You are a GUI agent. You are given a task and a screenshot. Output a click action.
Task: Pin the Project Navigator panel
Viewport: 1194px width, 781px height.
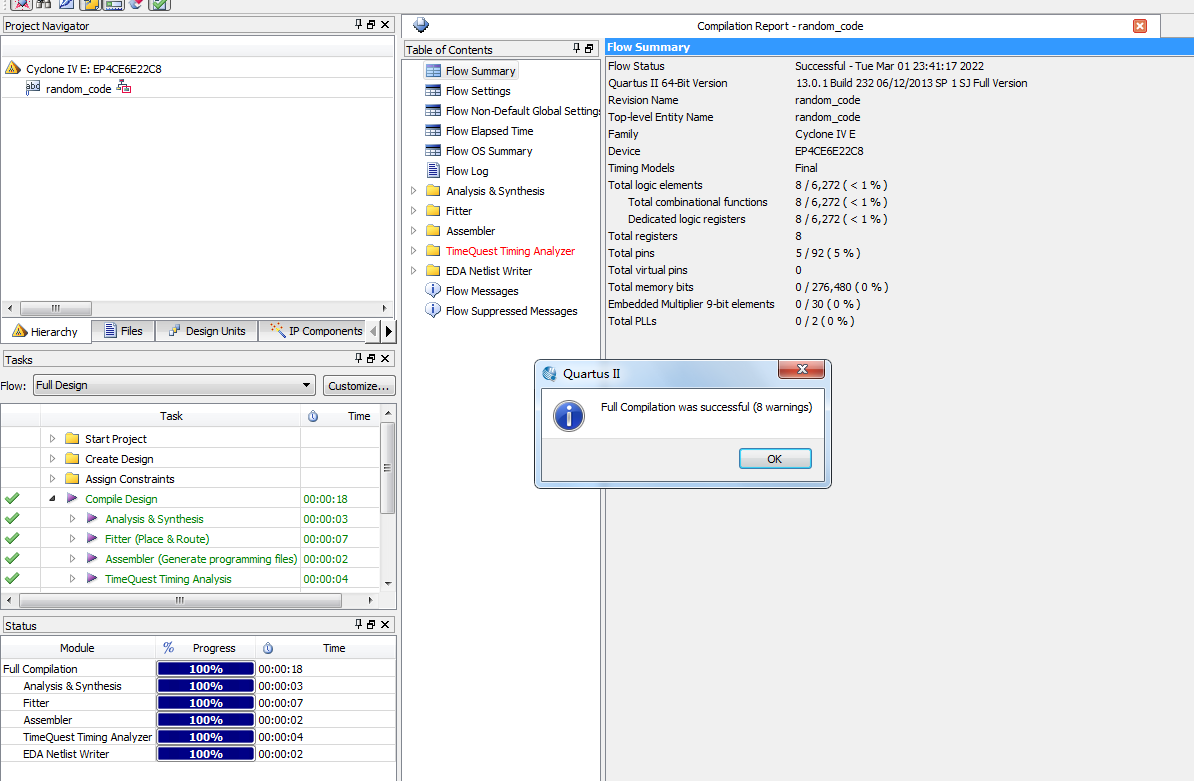pyautogui.click(x=358, y=25)
